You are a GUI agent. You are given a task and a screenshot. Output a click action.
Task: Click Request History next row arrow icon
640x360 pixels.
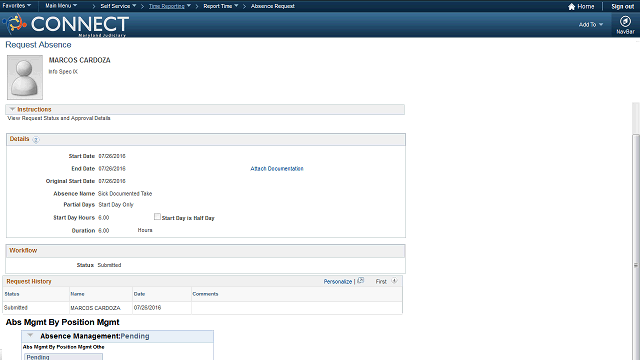394,281
